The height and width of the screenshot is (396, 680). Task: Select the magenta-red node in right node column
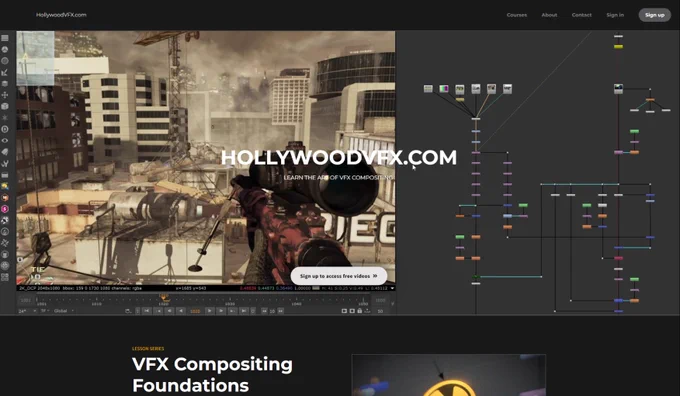618,258
